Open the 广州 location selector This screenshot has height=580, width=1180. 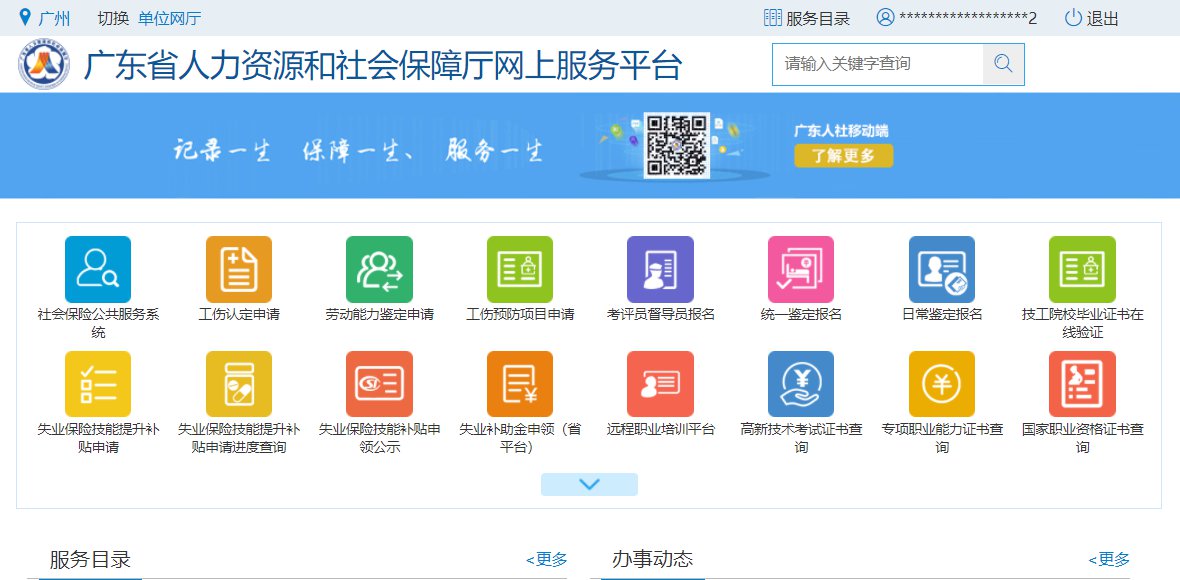(x=46, y=18)
